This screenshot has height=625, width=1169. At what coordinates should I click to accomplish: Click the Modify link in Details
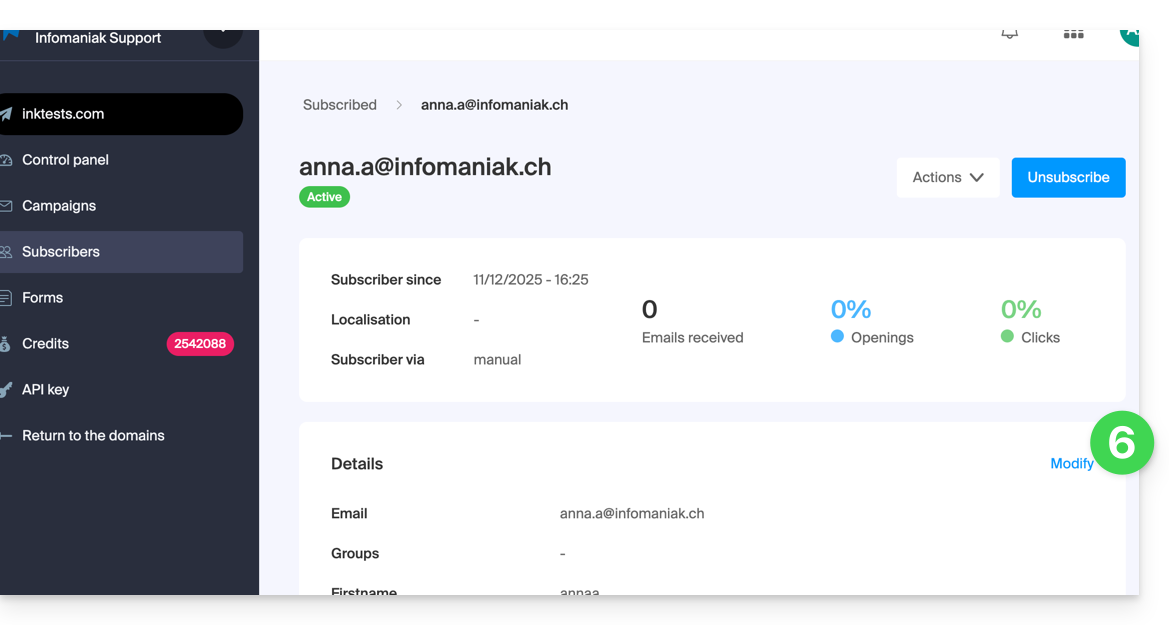tap(1071, 463)
